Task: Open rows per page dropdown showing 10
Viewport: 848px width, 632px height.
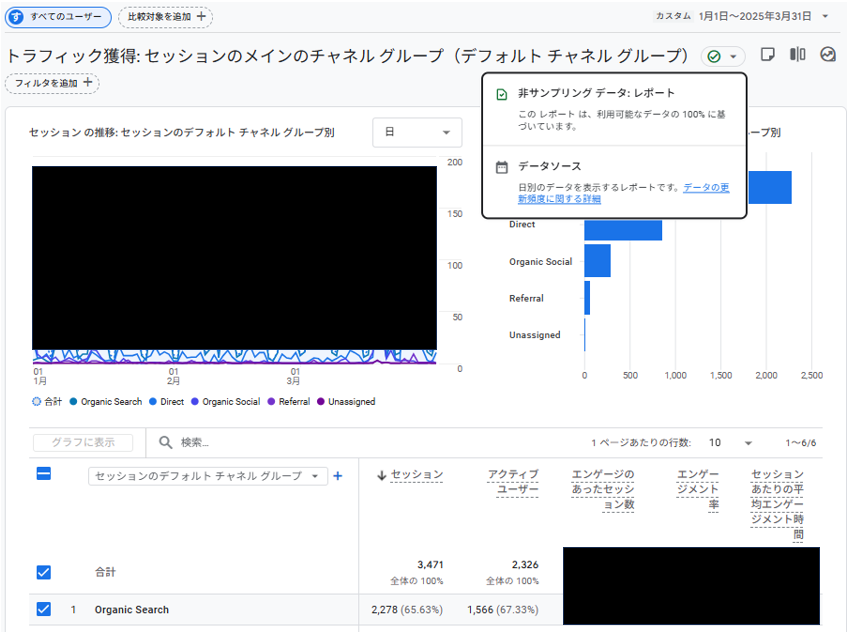Action: coord(731,443)
